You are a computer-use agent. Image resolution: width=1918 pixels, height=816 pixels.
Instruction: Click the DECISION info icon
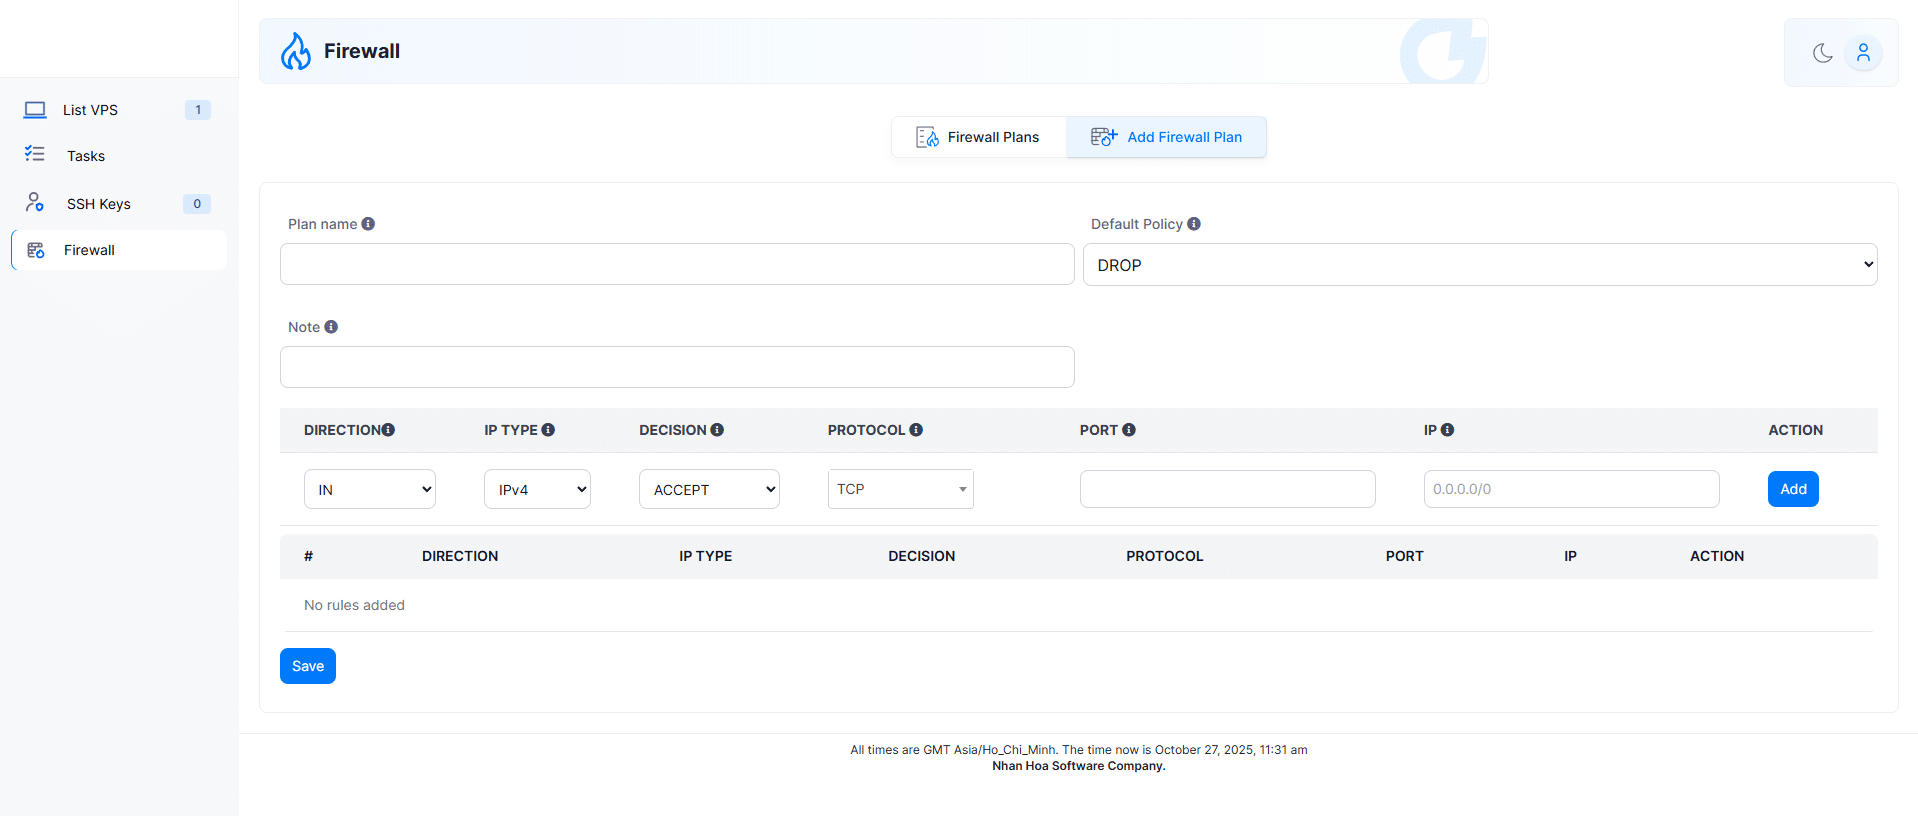click(x=717, y=430)
